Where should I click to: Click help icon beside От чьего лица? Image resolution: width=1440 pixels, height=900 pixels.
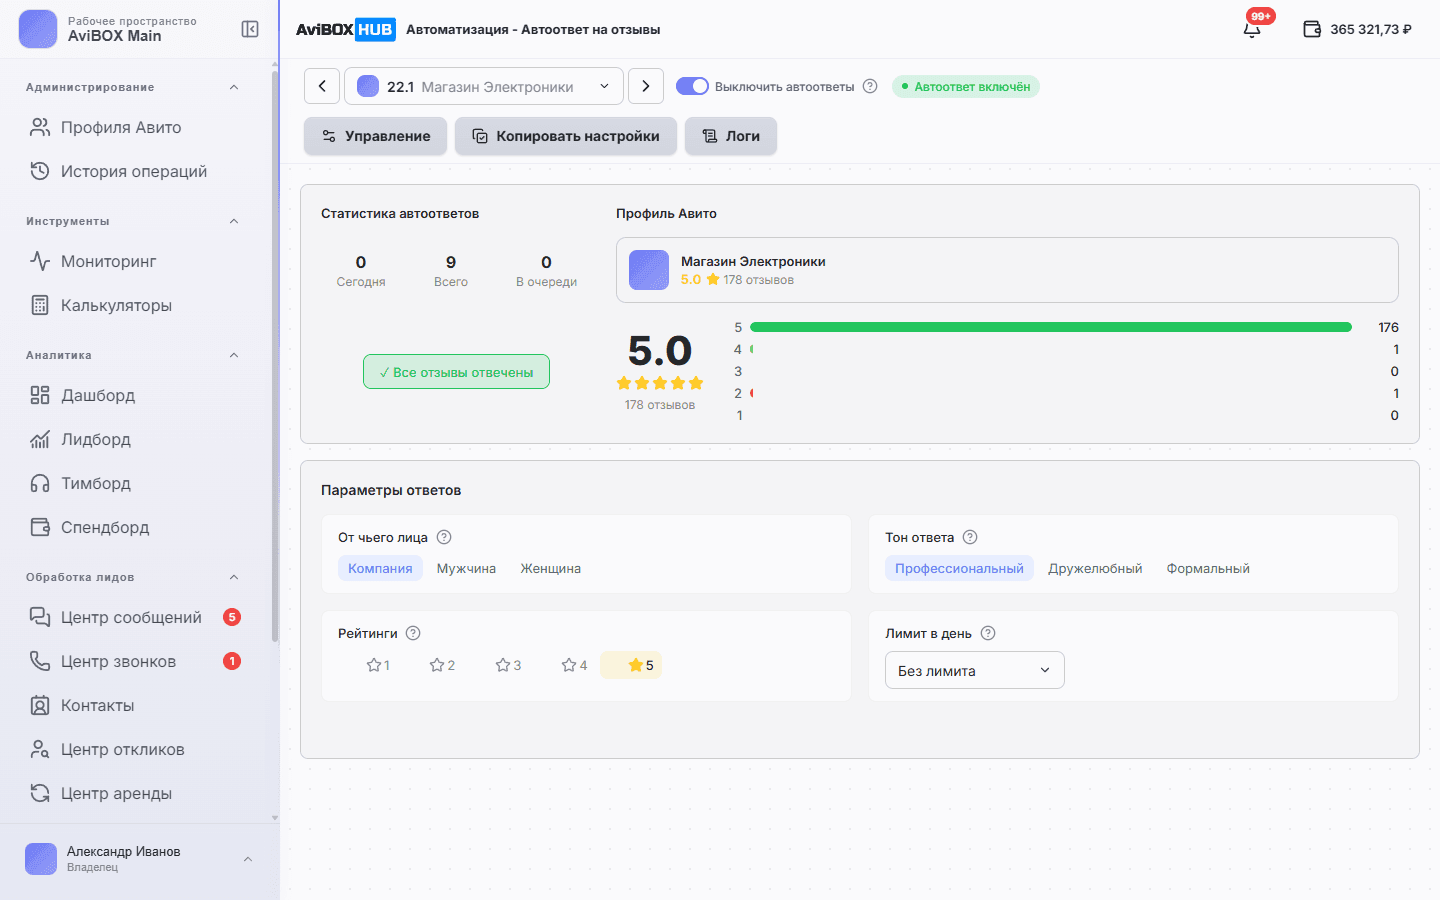pos(444,537)
